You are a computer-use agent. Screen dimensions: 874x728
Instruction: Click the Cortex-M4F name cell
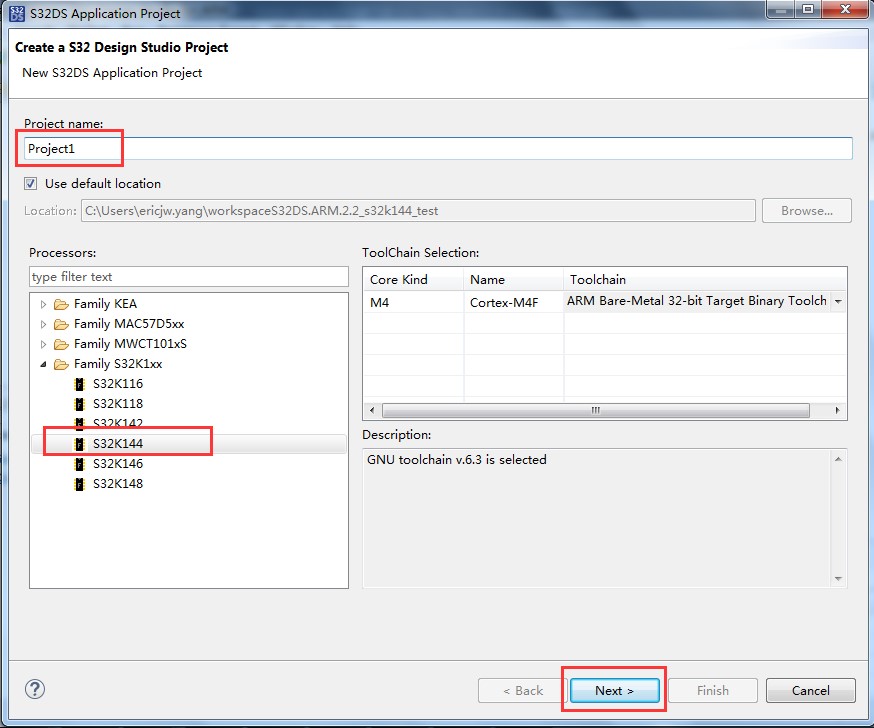513,302
